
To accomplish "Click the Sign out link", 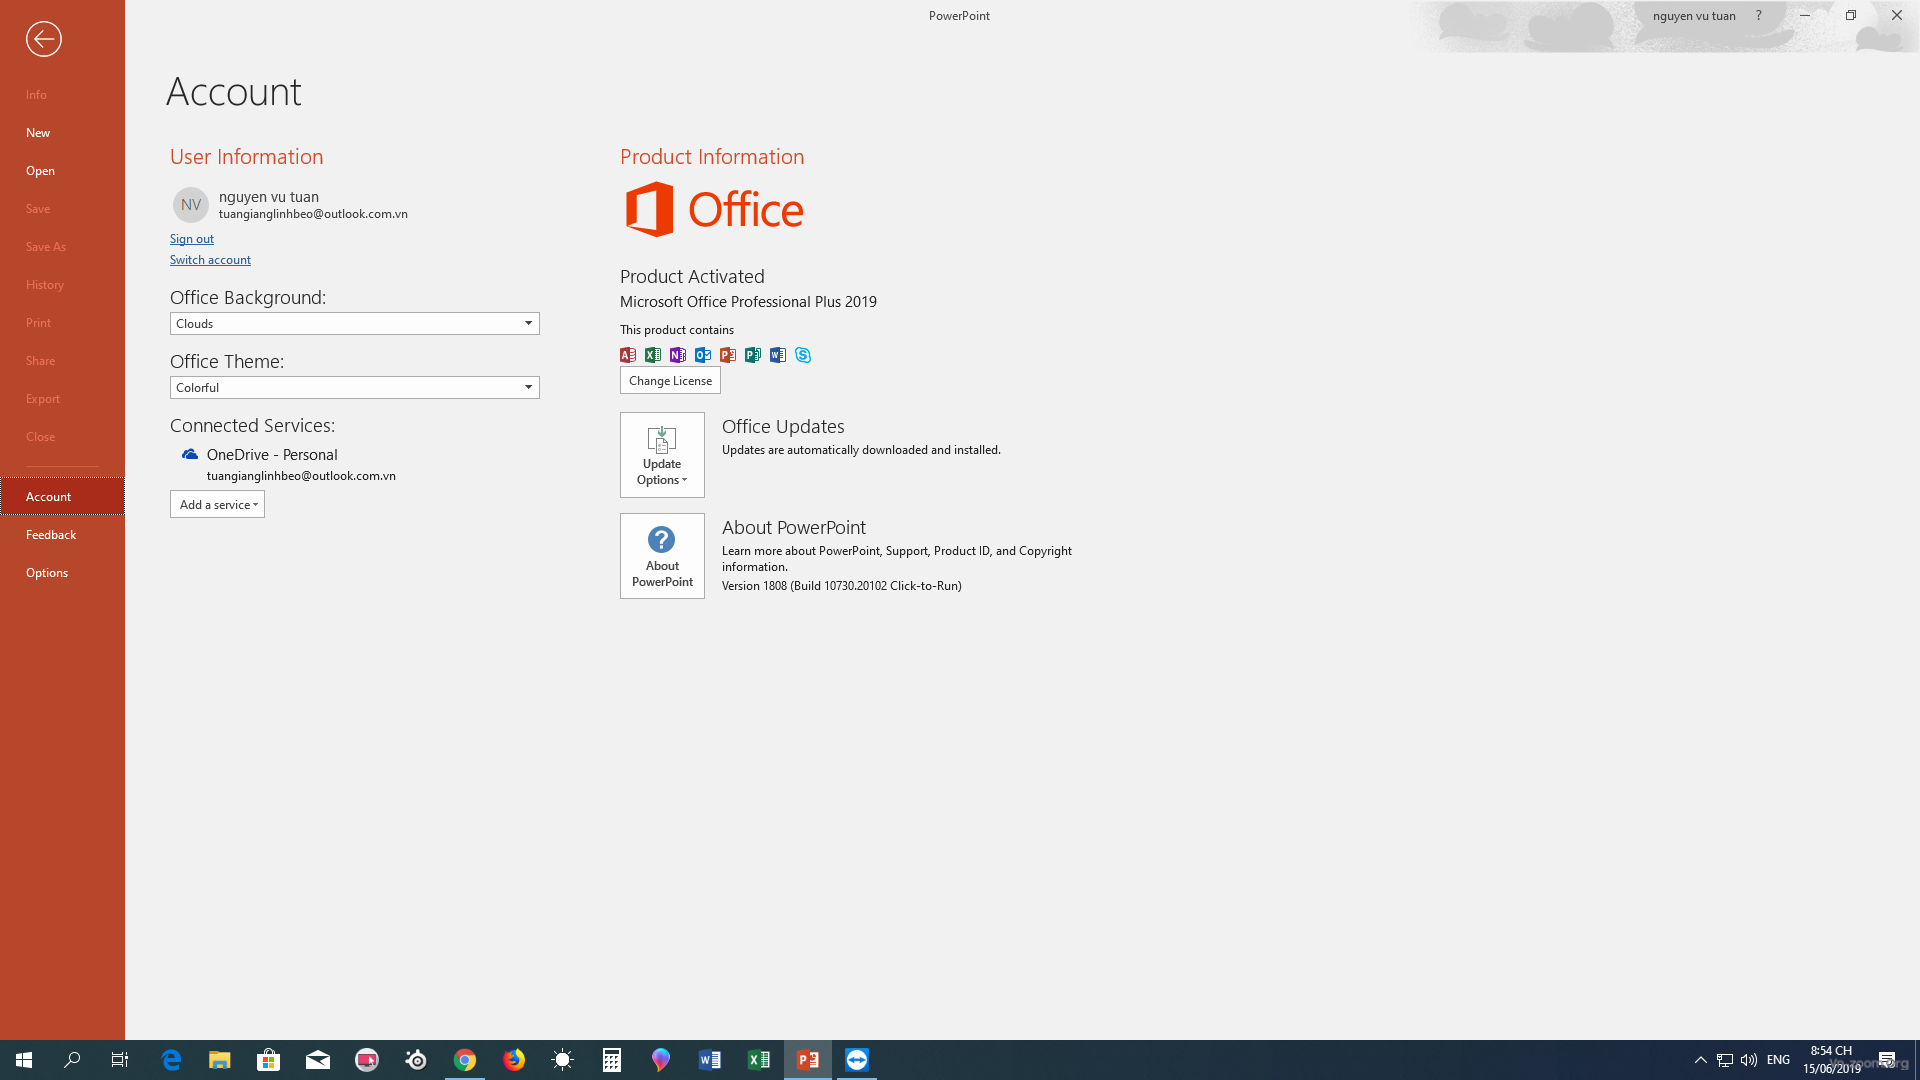I will pos(192,239).
